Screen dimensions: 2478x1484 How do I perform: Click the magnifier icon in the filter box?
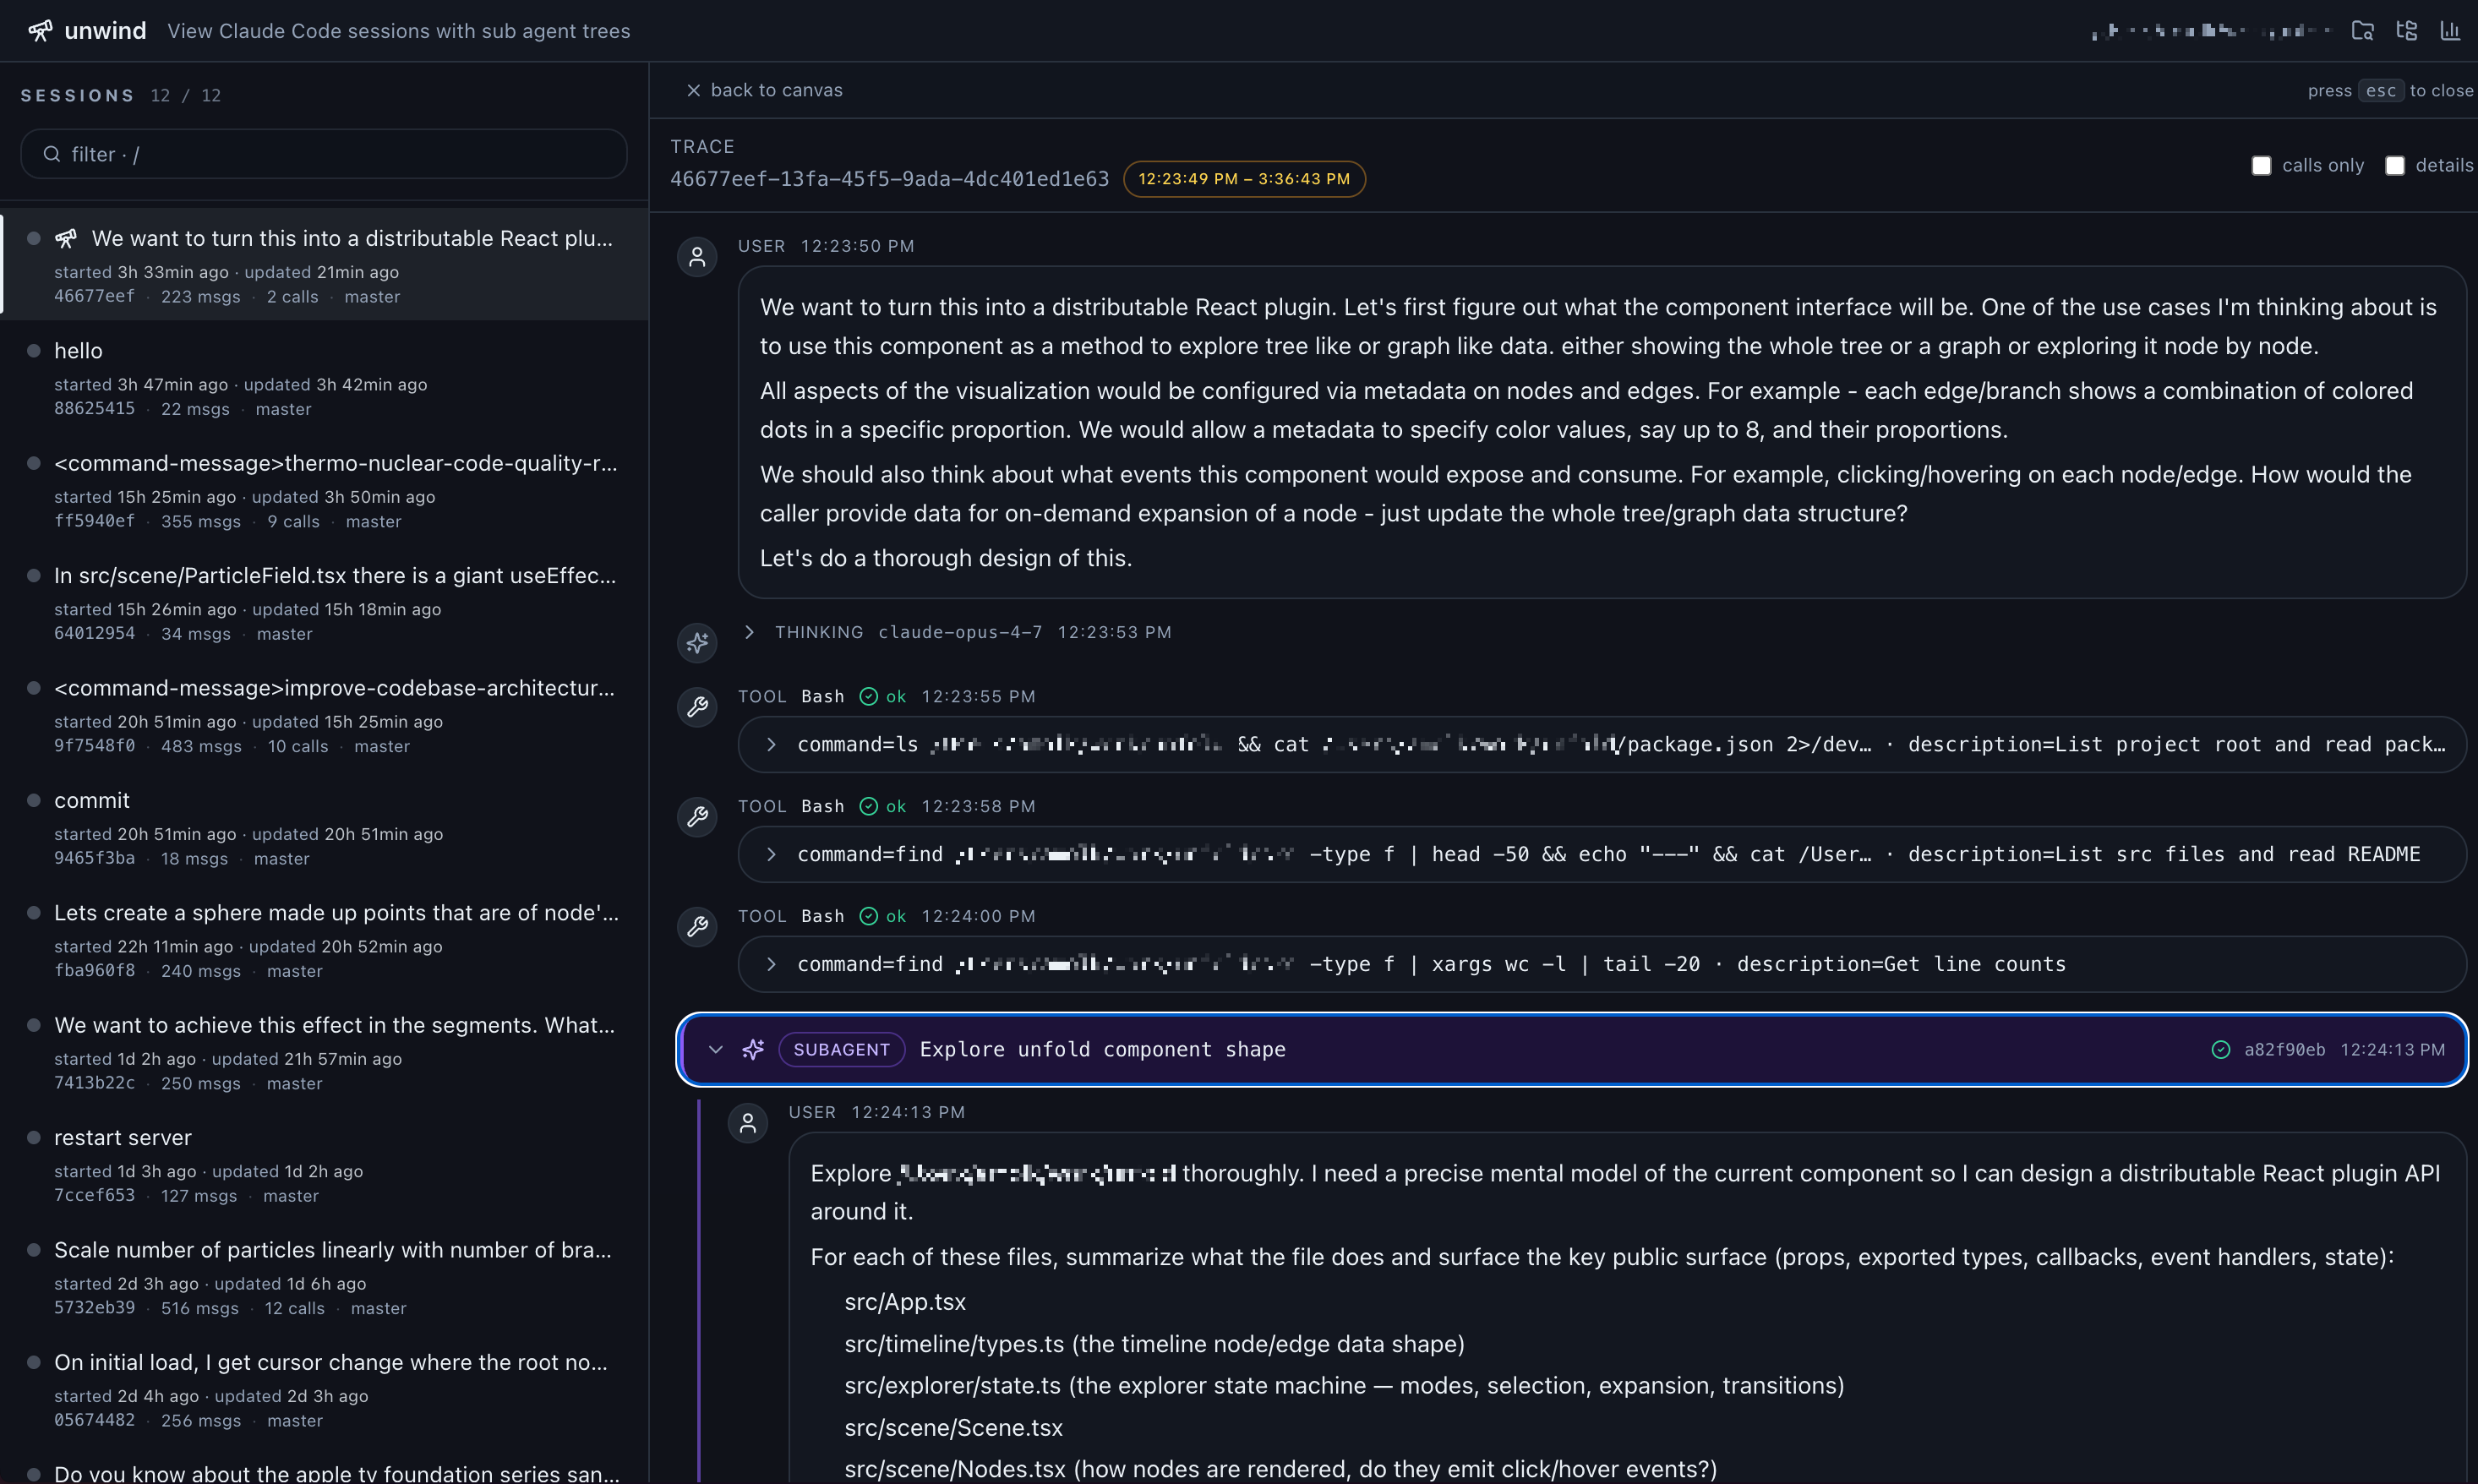pos(52,154)
